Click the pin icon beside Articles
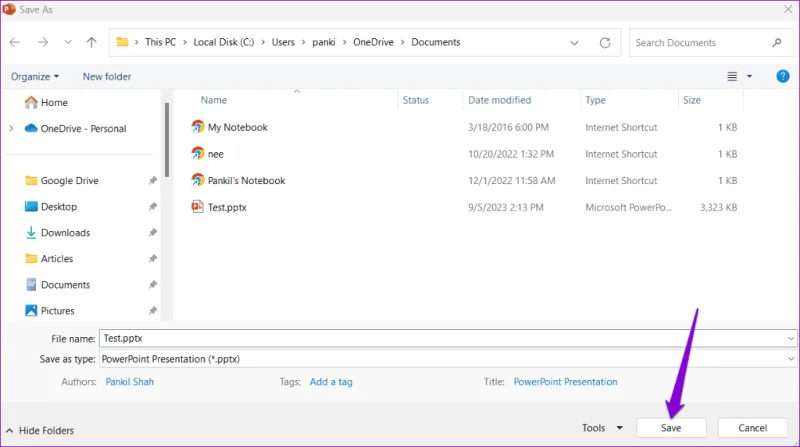 click(153, 259)
